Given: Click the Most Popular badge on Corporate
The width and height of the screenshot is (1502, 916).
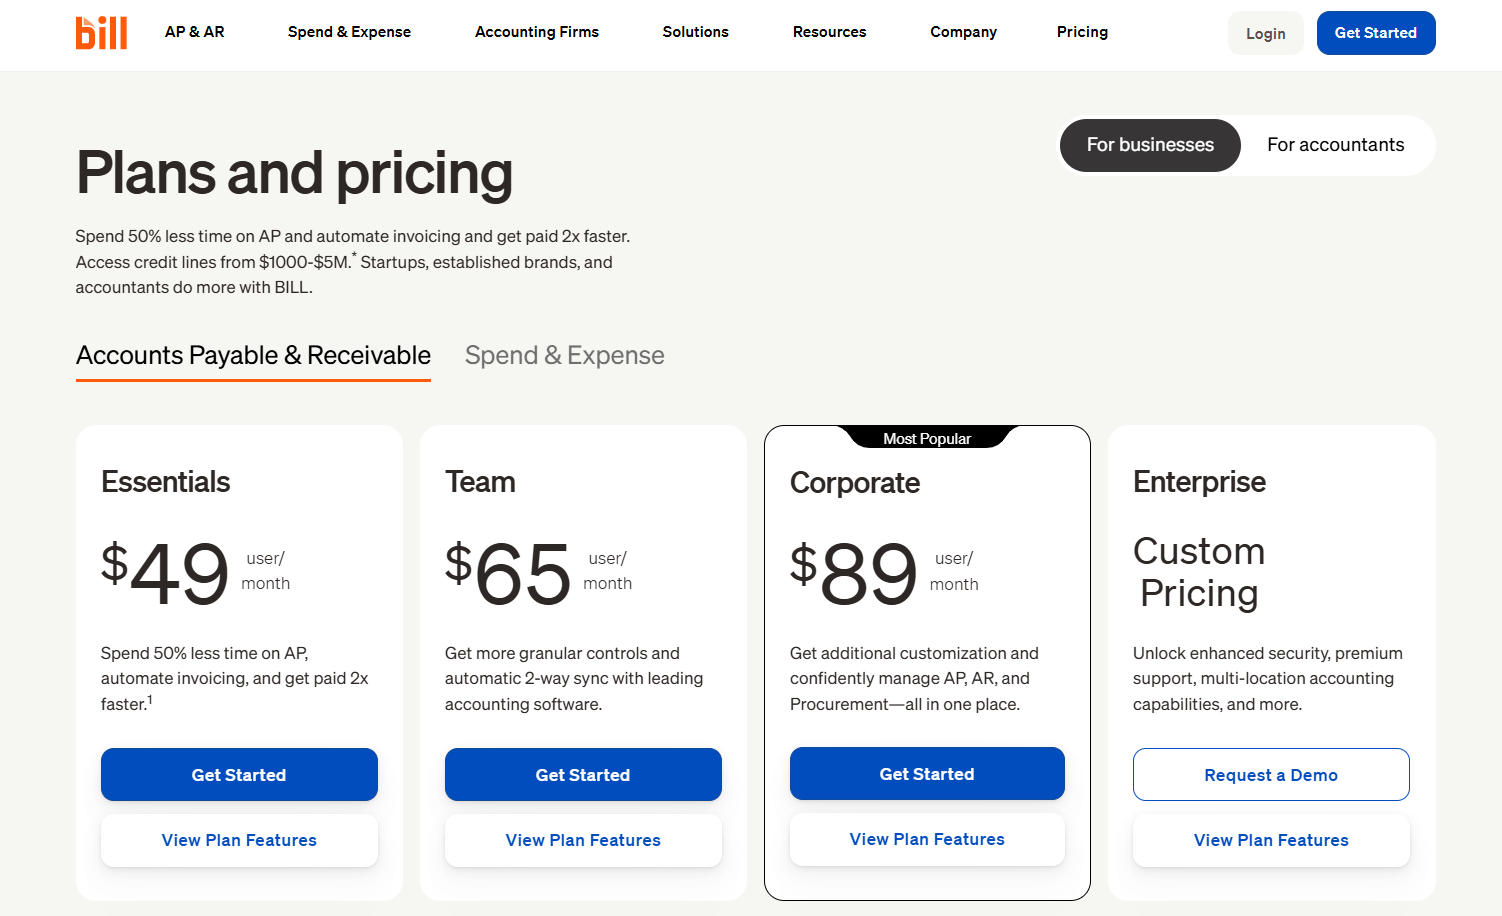Looking at the screenshot, I should coord(927,438).
